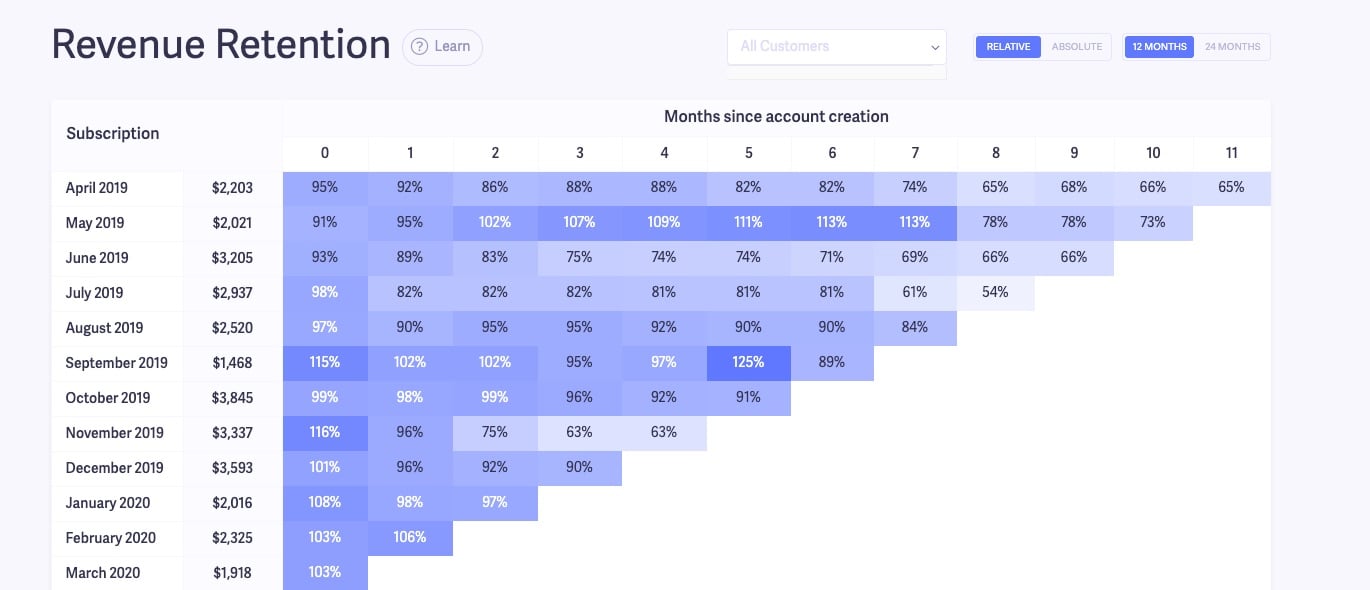Click the 116% cell for November 2019
This screenshot has height=590, width=1370.
tap(324, 432)
